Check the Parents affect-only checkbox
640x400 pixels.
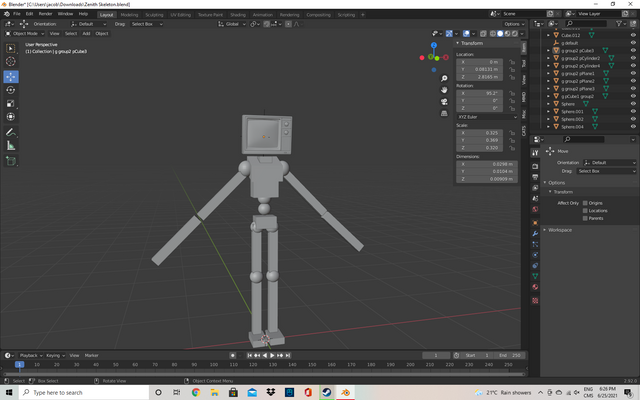585,218
